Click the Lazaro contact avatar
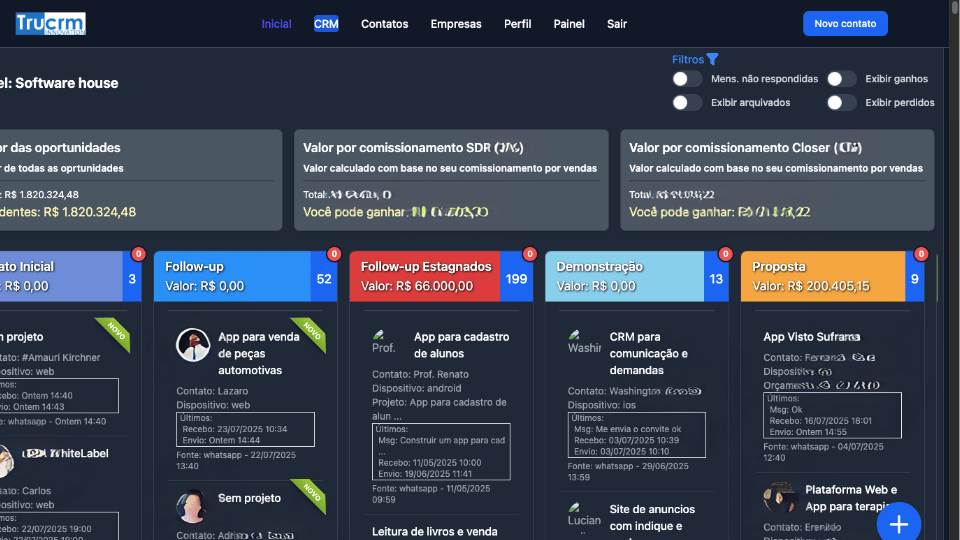Image resolution: width=960 pixels, height=540 pixels. pos(193,345)
